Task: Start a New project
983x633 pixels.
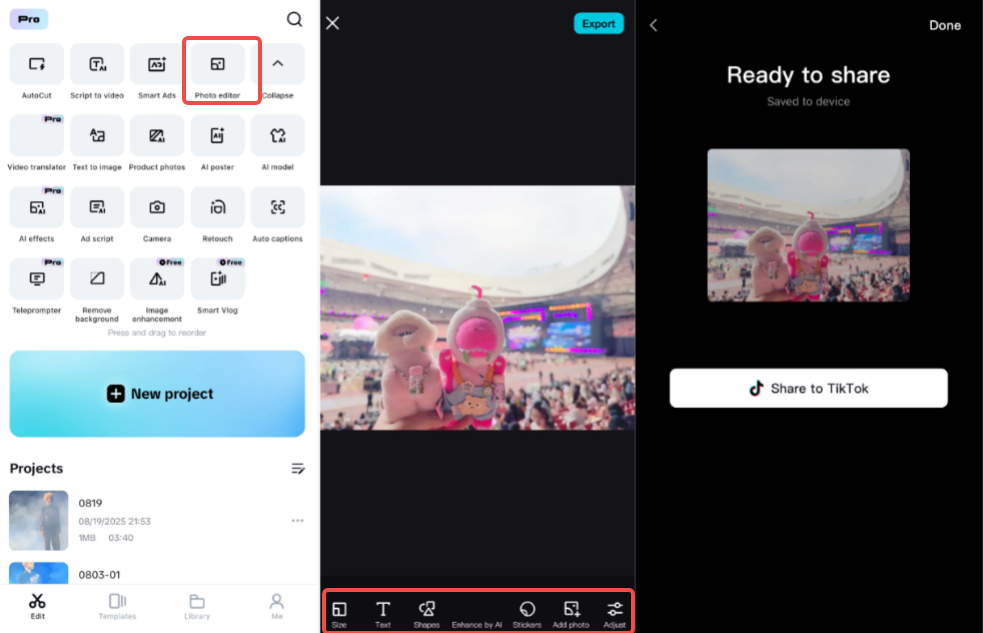Action: tap(157, 393)
